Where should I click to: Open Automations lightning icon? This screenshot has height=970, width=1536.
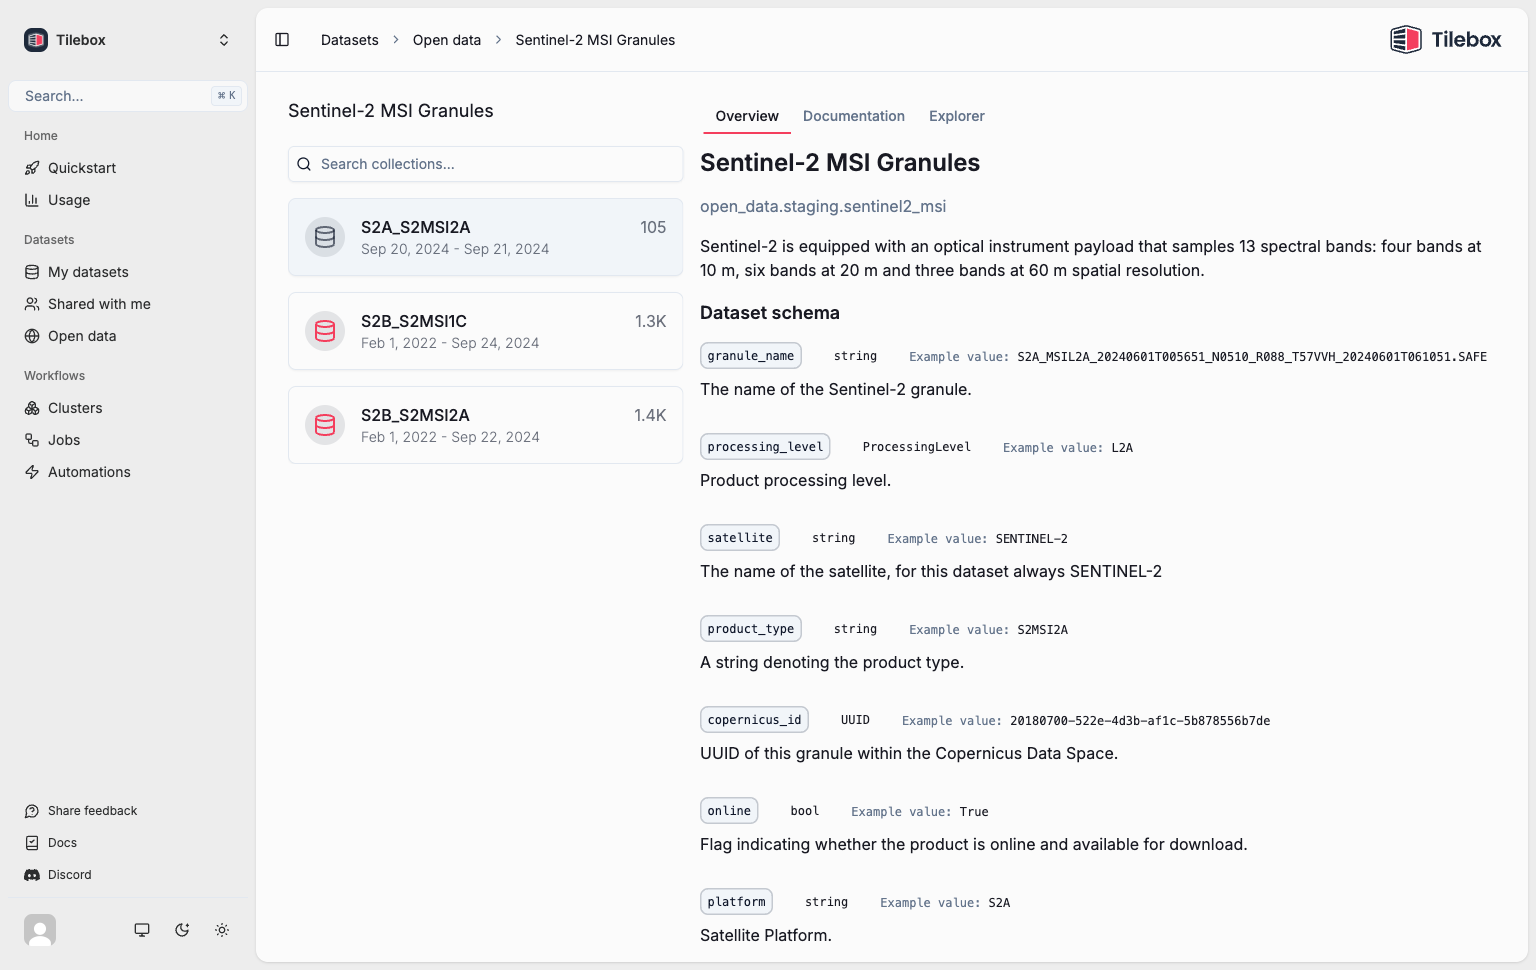[x=32, y=472]
